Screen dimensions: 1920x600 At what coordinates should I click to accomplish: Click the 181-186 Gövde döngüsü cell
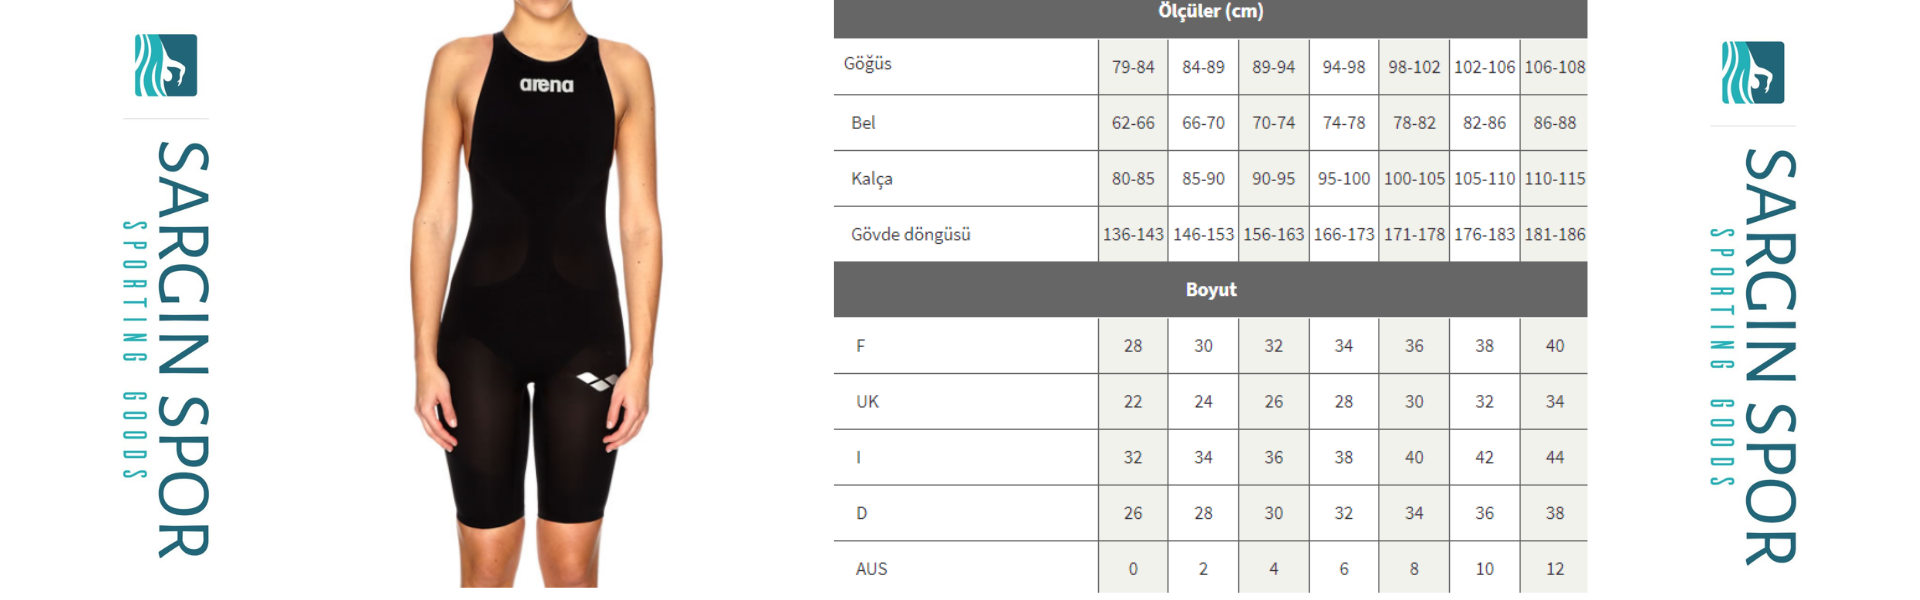tap(1554, 235)
